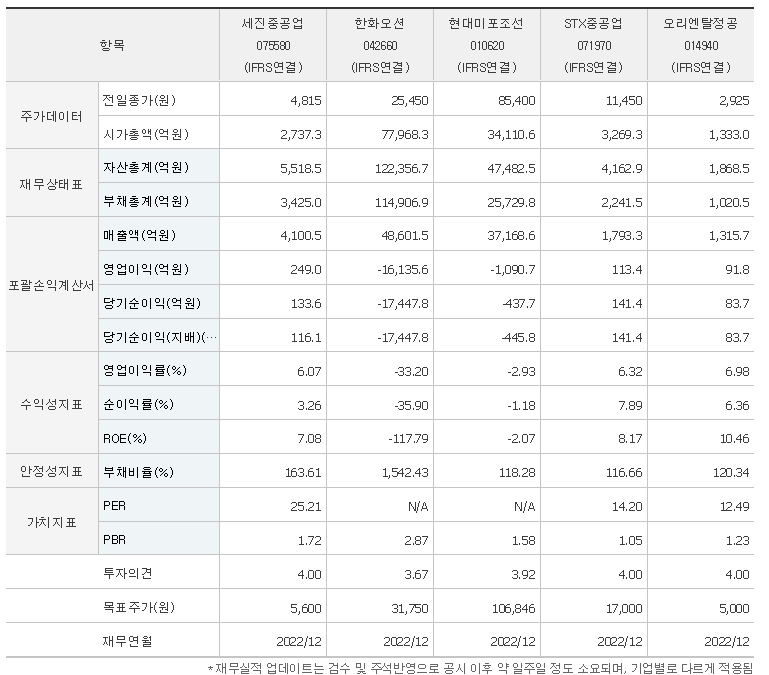Select operating profit value -16,135.6

(x=403, y=269)
